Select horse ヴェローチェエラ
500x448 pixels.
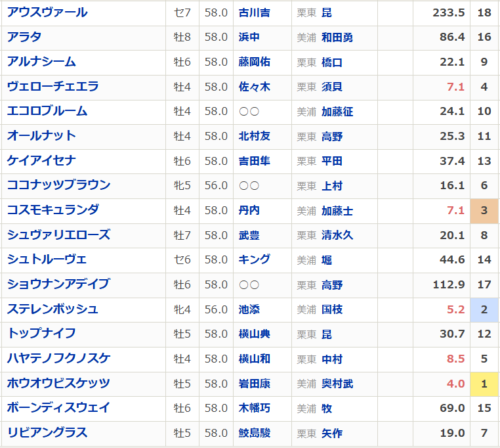[x=53, y=86]
